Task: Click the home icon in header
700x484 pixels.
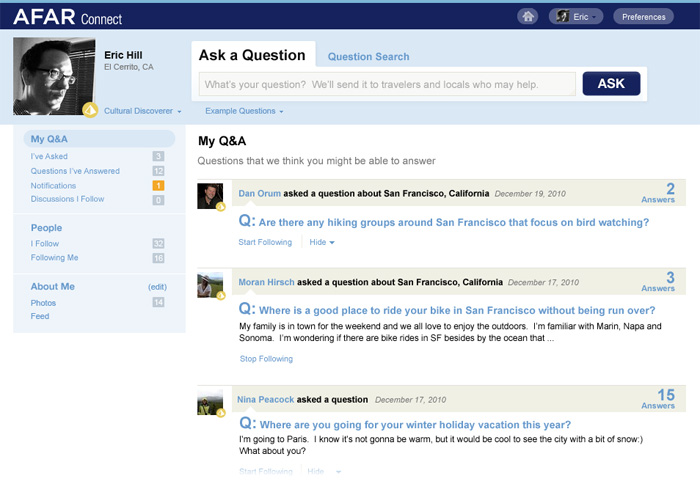Action: coord(527,16)
